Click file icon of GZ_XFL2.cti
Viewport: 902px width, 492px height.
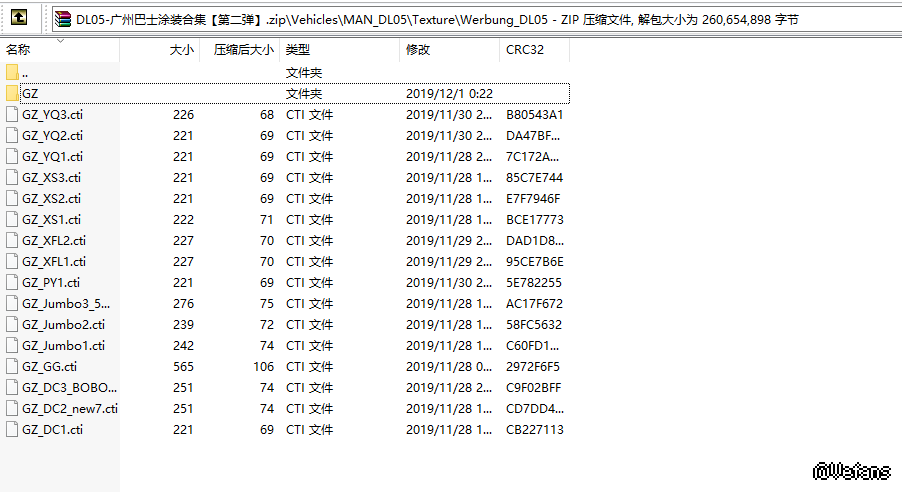pyautogui.click(x=12, y=241)
